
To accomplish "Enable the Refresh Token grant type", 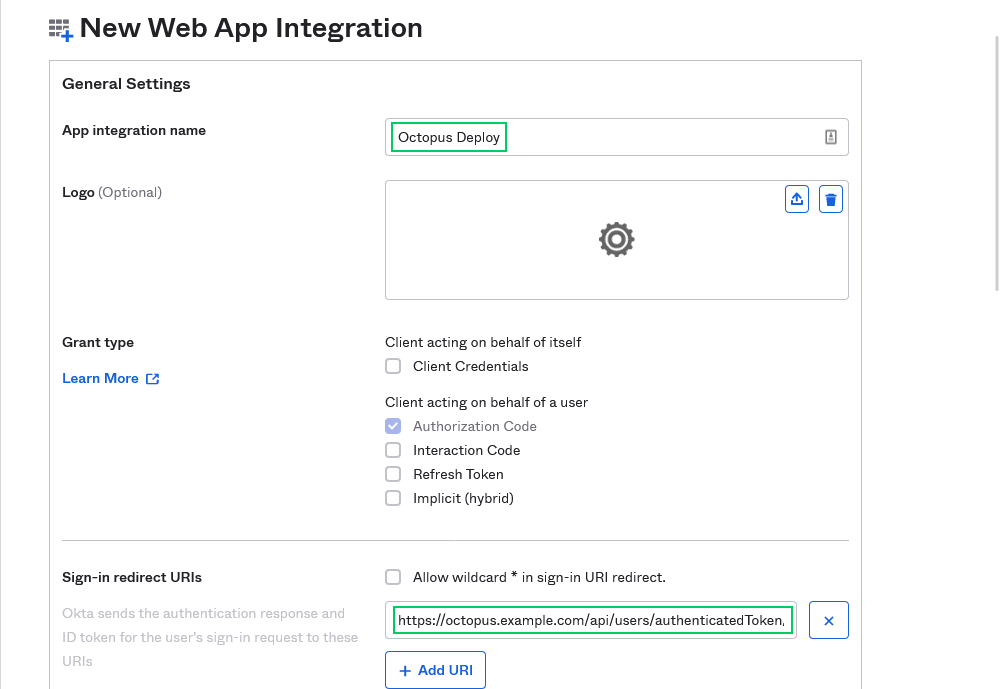I will 394,474.
